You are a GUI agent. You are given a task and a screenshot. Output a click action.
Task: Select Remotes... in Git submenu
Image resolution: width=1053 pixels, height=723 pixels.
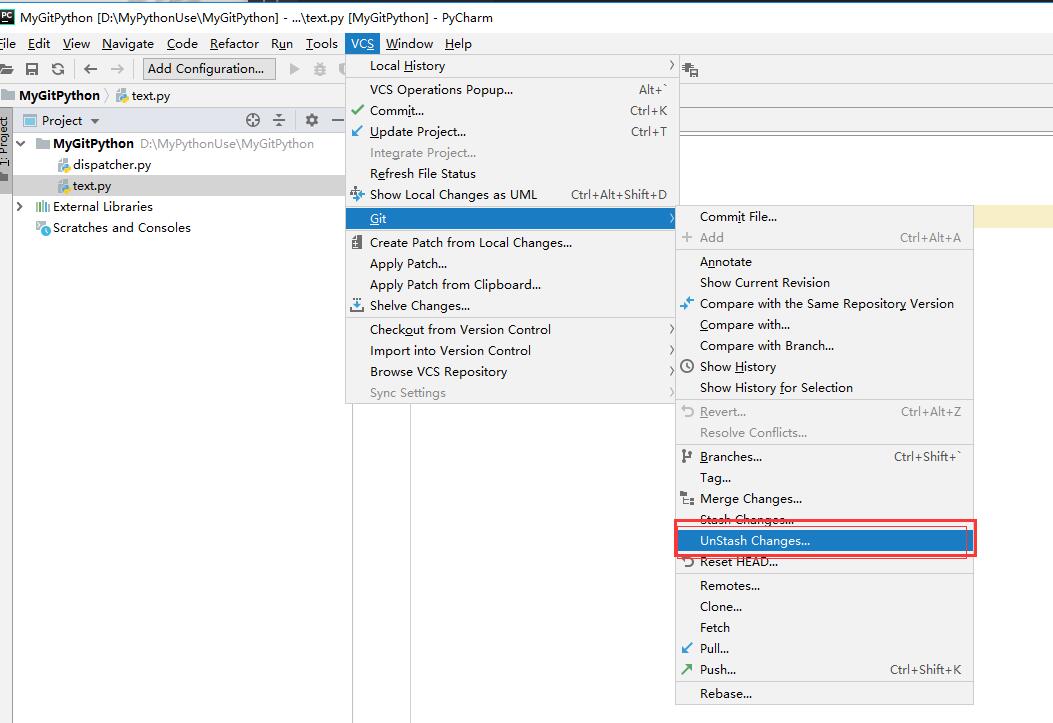[824, 585]
